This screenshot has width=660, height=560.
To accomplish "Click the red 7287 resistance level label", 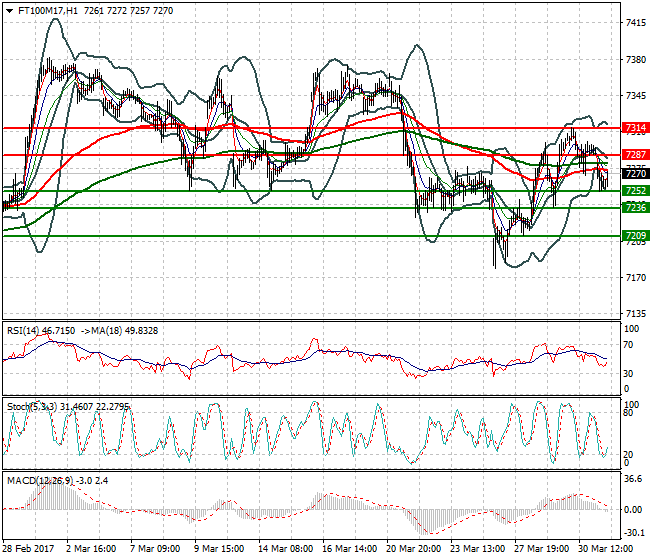I will [635, 155].
